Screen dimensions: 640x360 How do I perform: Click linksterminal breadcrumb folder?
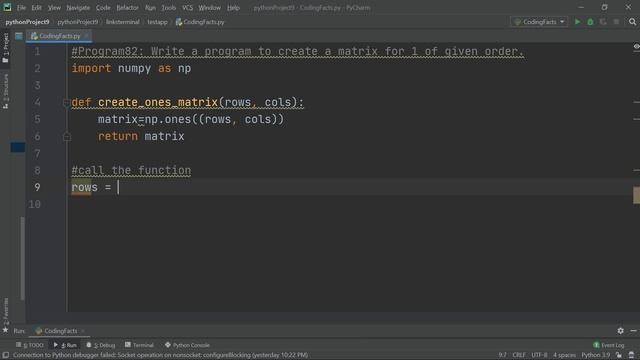(x=122, y=22)
